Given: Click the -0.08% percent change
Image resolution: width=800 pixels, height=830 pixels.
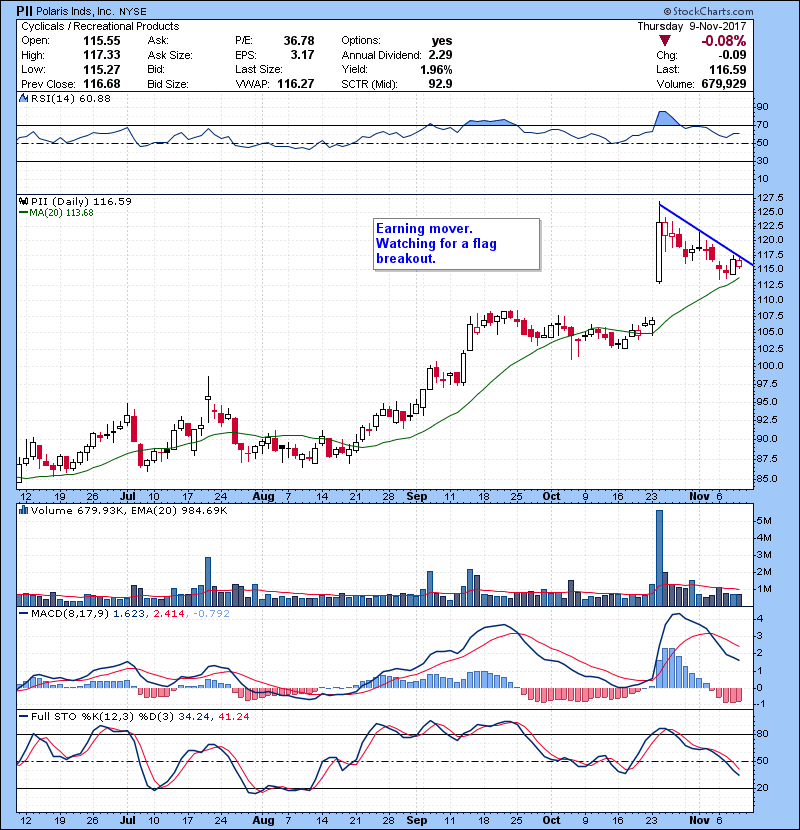Looking at the screenshot, I should [x=723, y=41].
